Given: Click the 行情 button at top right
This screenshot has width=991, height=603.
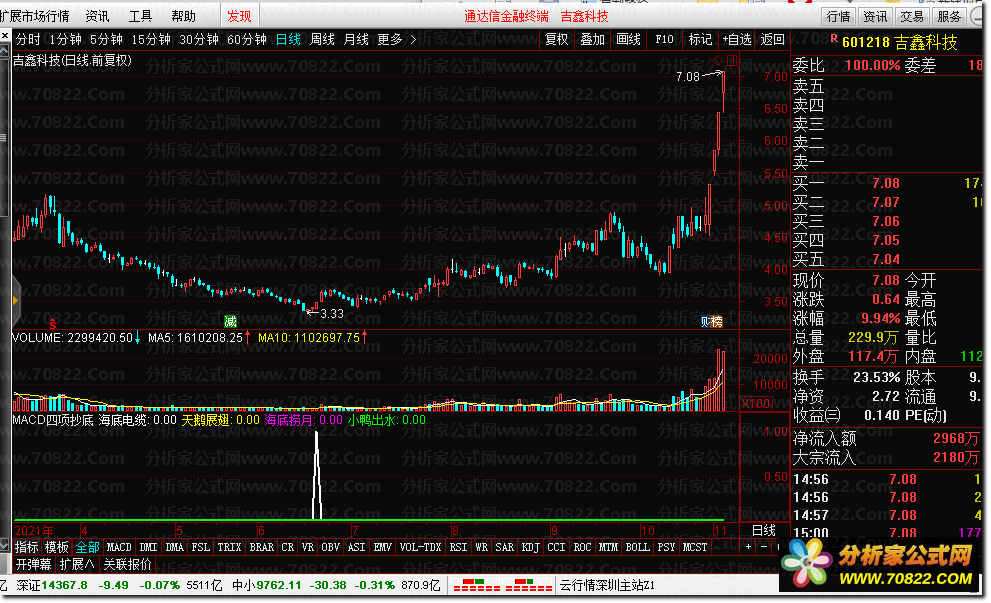Looking at the screenshot, I should [x=838, y=16].
